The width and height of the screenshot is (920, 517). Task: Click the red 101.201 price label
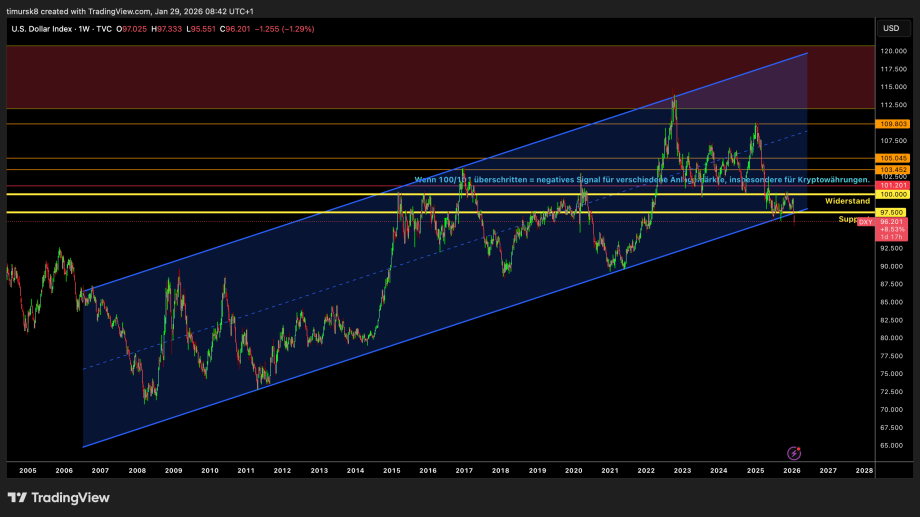coord(891,186)
